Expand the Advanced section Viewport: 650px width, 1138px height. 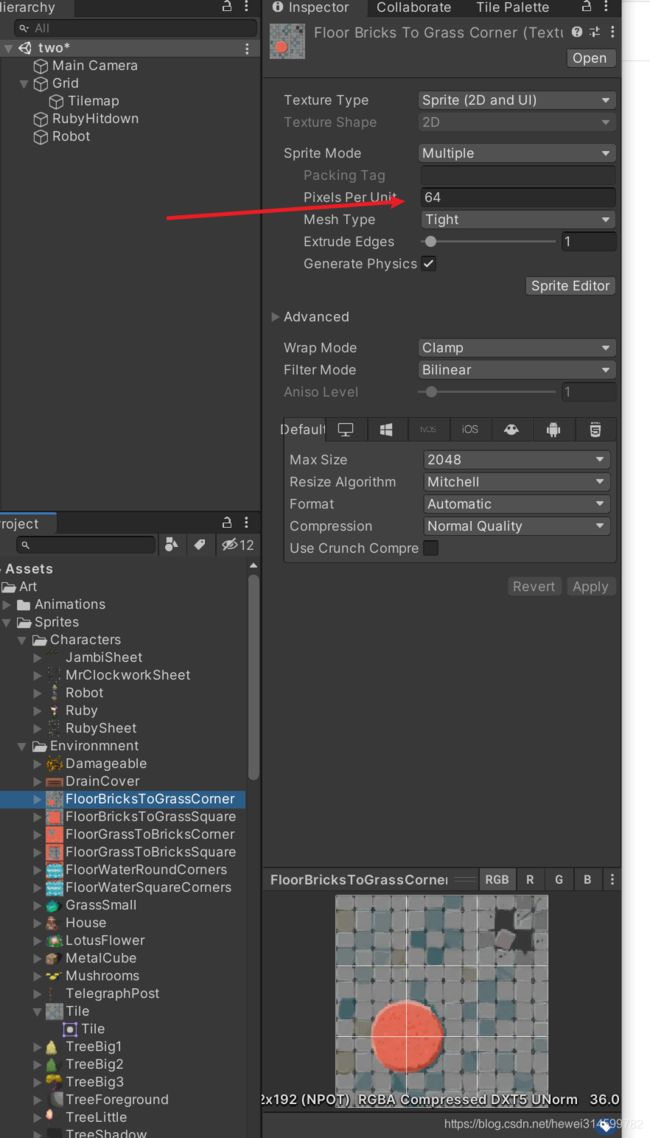click(x=309, y=316)
